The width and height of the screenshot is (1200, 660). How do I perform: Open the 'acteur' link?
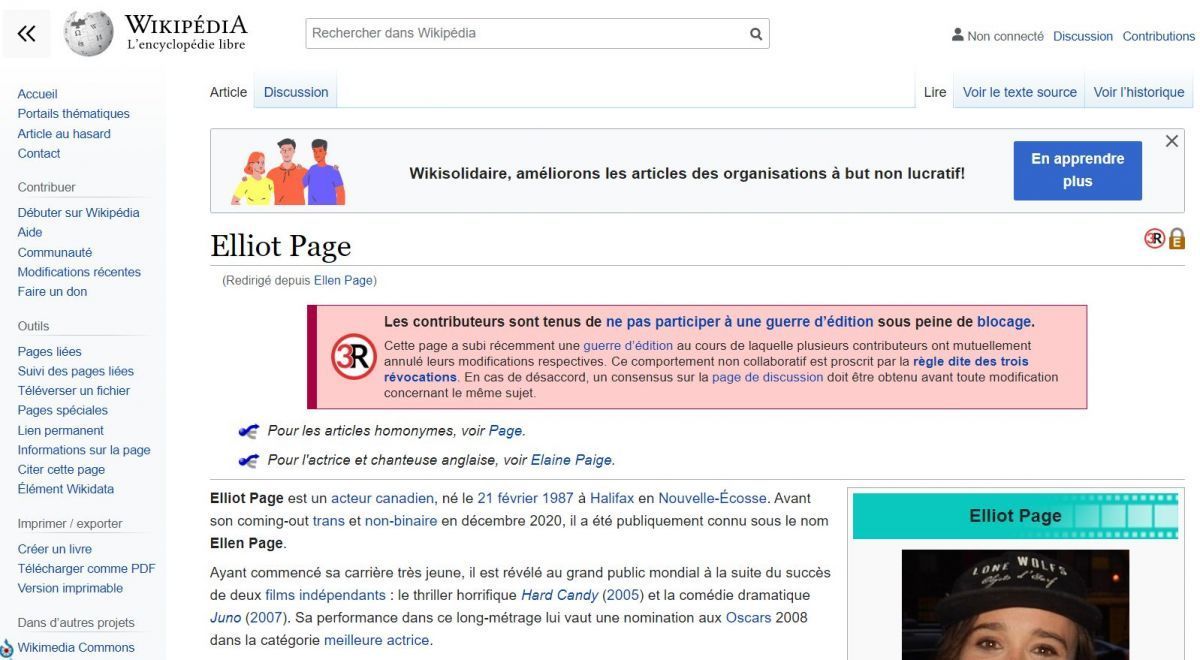(350, 498)
